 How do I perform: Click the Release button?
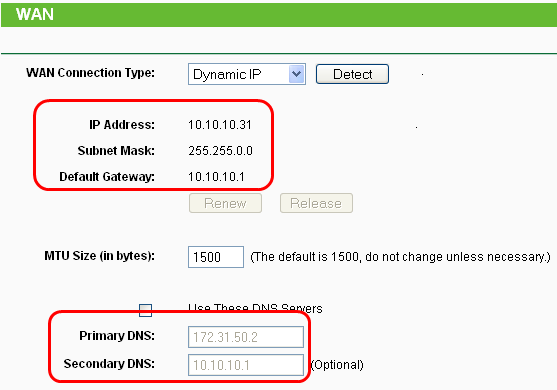pos(316,203)
